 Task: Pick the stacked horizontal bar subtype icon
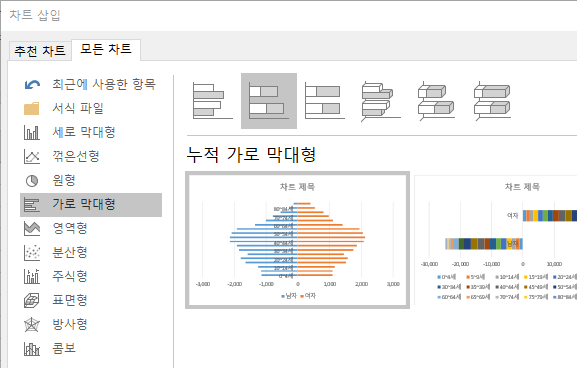269,101
